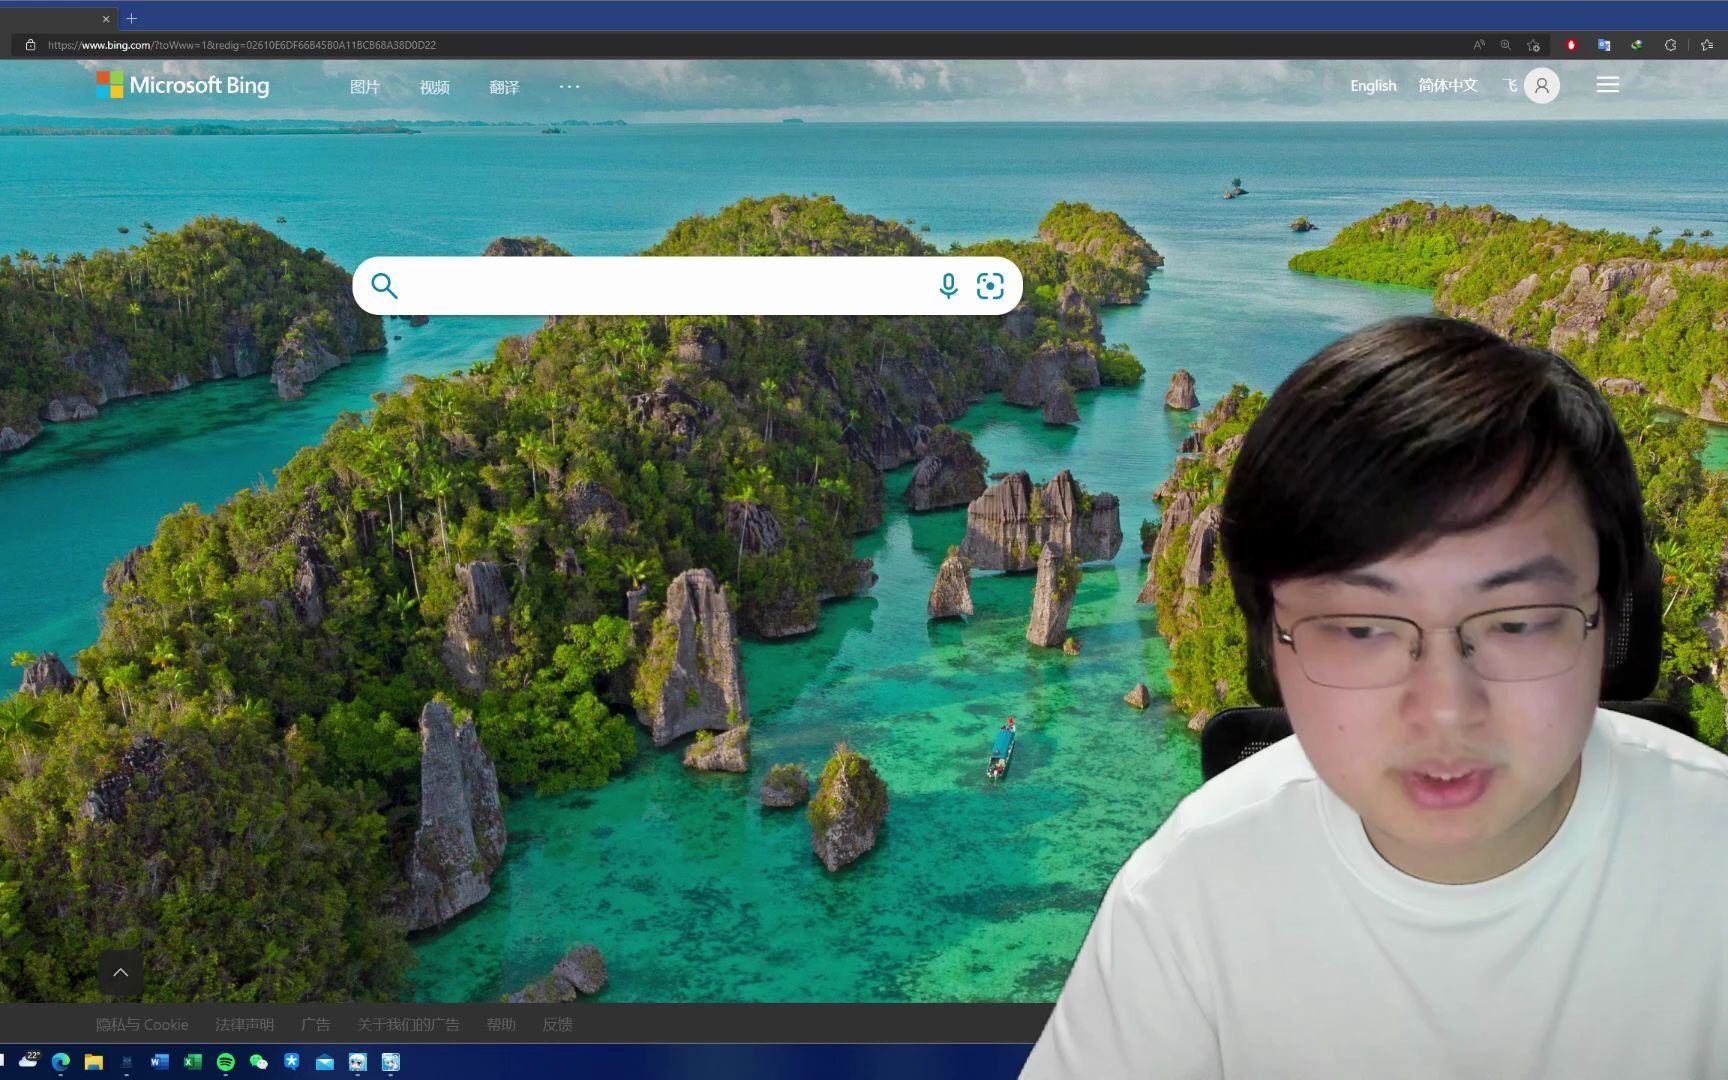Open the 翻译 section

tap(505, 87)
